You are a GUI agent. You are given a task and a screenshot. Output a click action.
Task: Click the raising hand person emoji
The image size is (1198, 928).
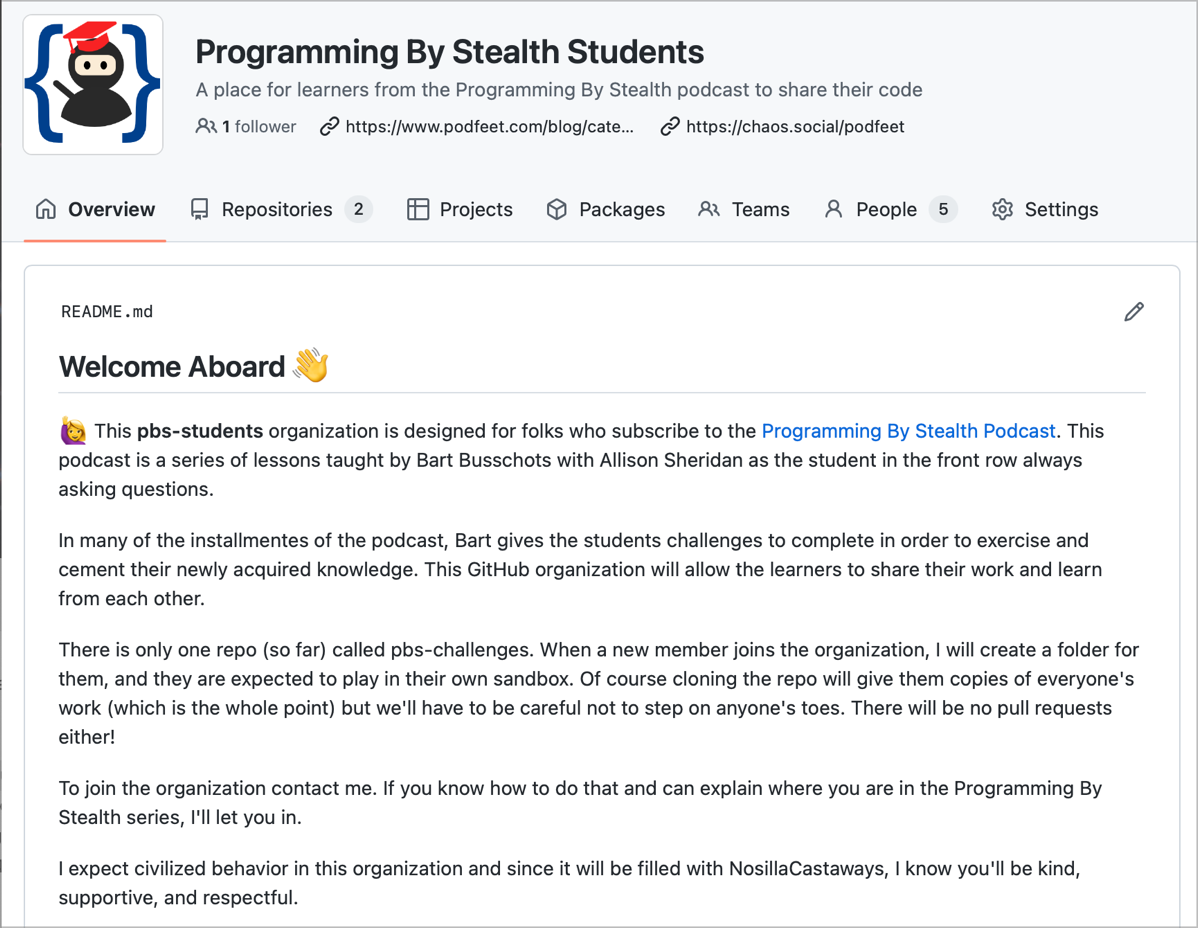pos(73,431)
